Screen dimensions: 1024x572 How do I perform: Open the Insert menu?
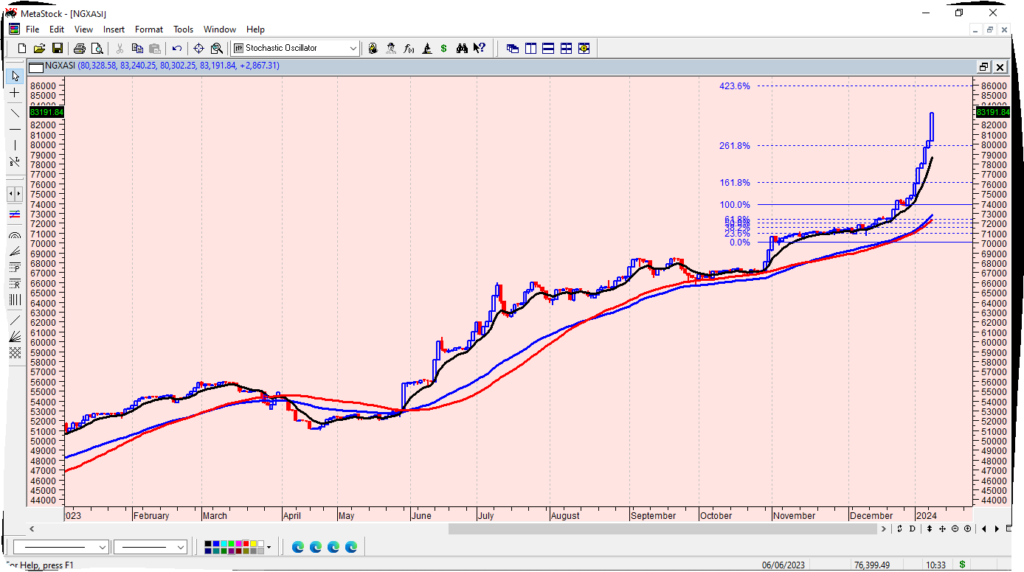[114, 29]
